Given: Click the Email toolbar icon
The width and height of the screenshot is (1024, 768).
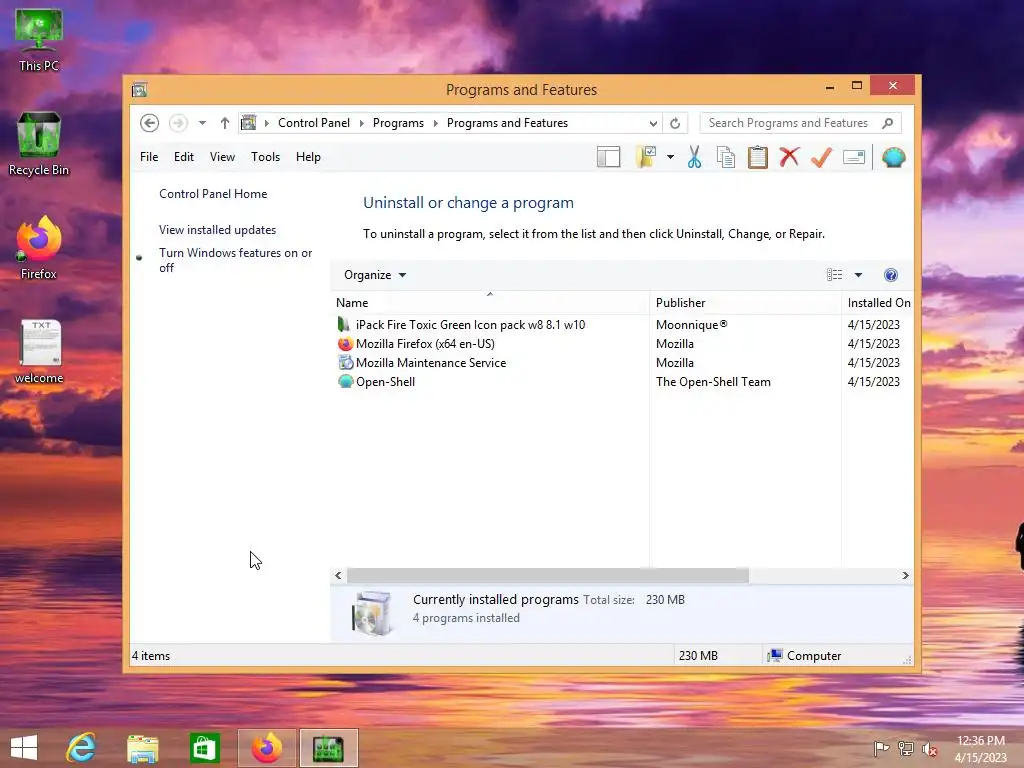Looking at the screenshot, I should point(854,157).
